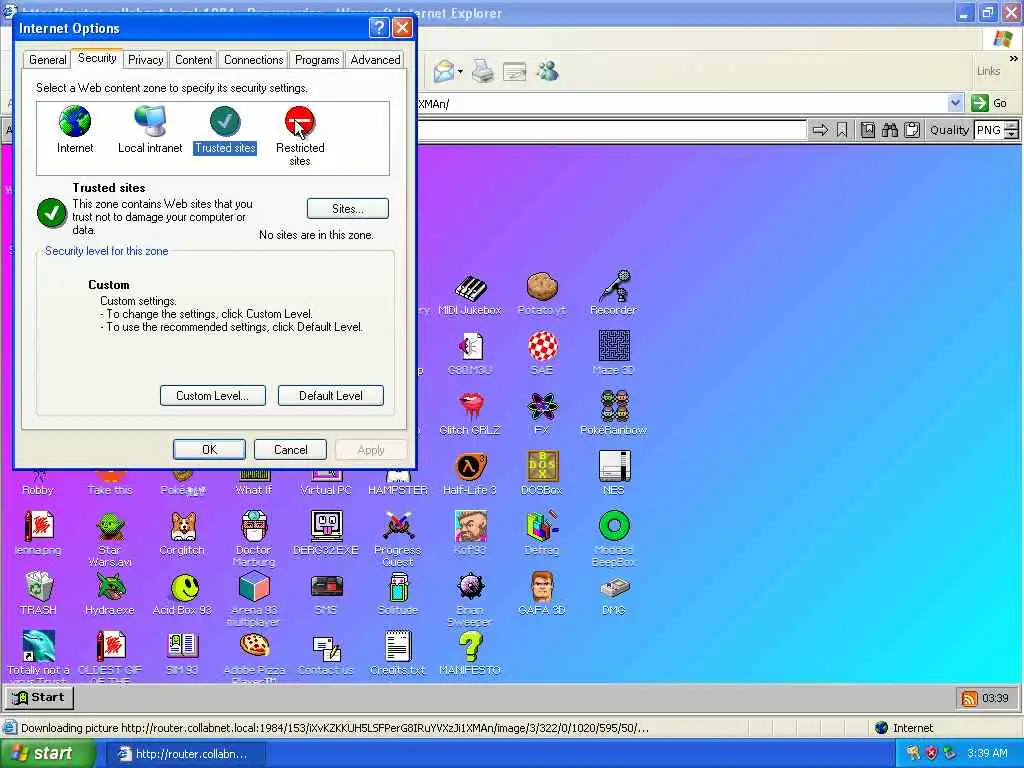1024x768 pixels.
Task: Select the Restricted sites zone icon
Action: [x=300, y=121]
